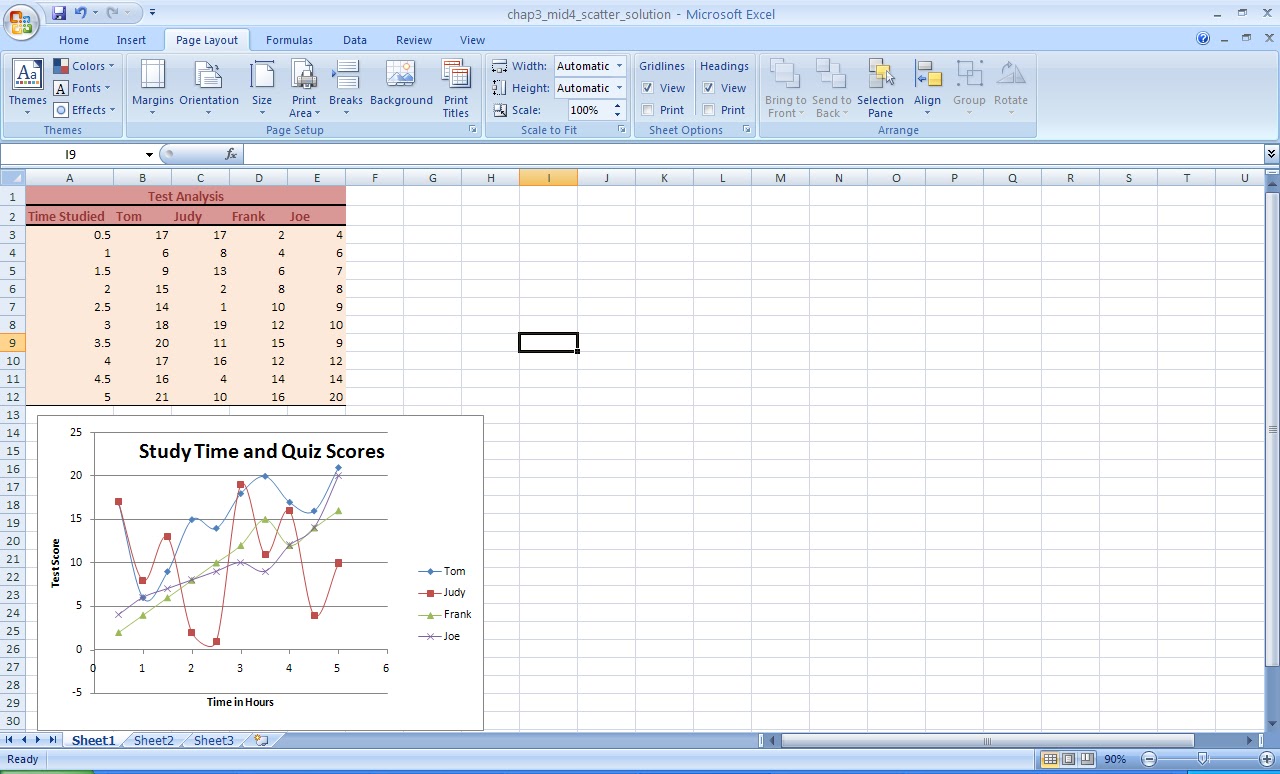This screenshot has height=774, width=1280.
Task: Increase the Scale percentage spinner
Action: pos(618,106)
